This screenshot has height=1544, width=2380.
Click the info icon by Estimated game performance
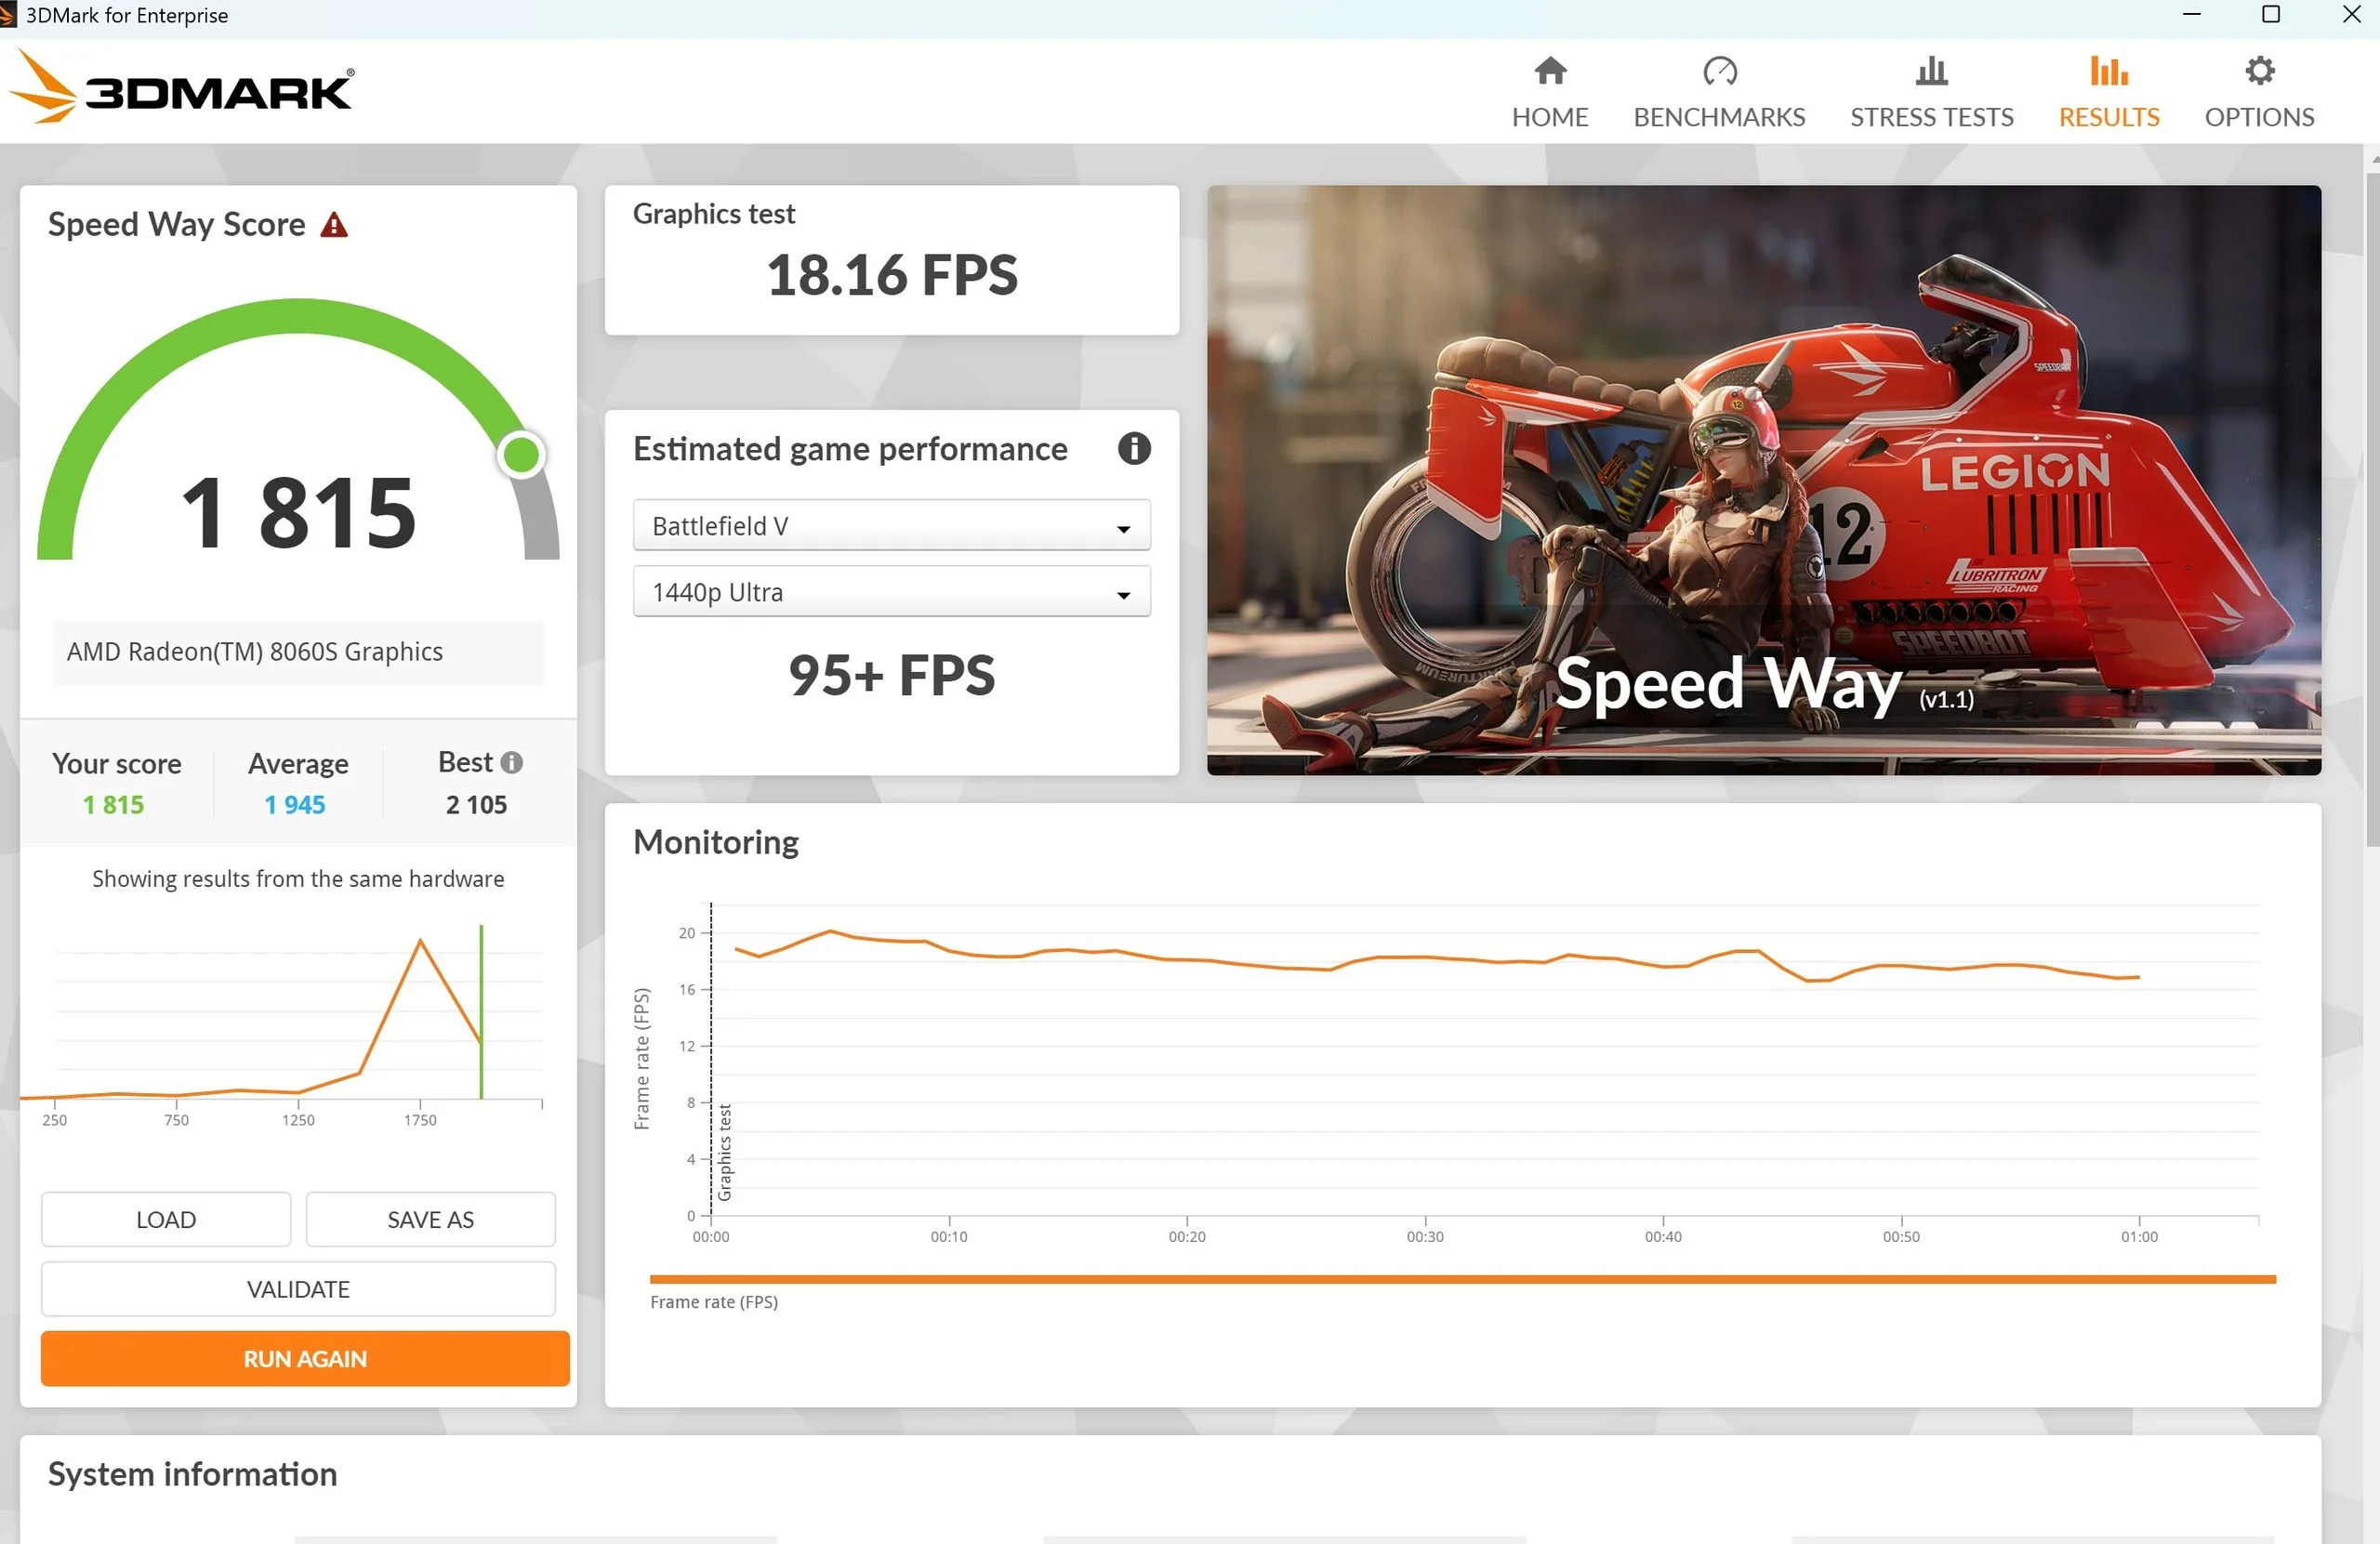pos(1133,449)
